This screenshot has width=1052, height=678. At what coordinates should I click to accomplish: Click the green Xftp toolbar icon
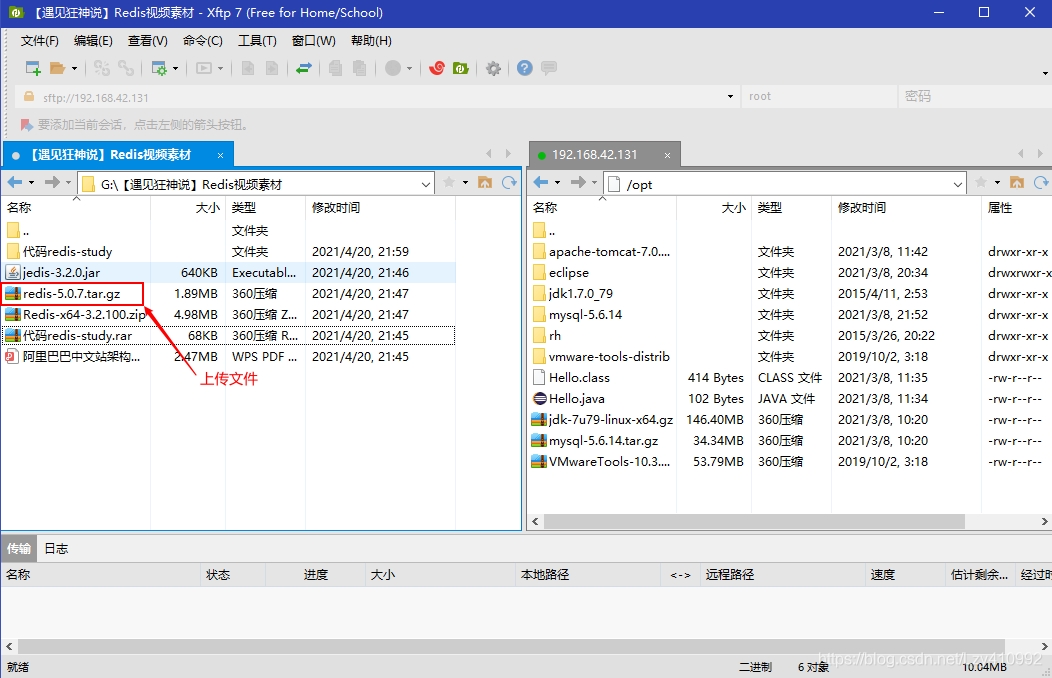tap(461, 68)
